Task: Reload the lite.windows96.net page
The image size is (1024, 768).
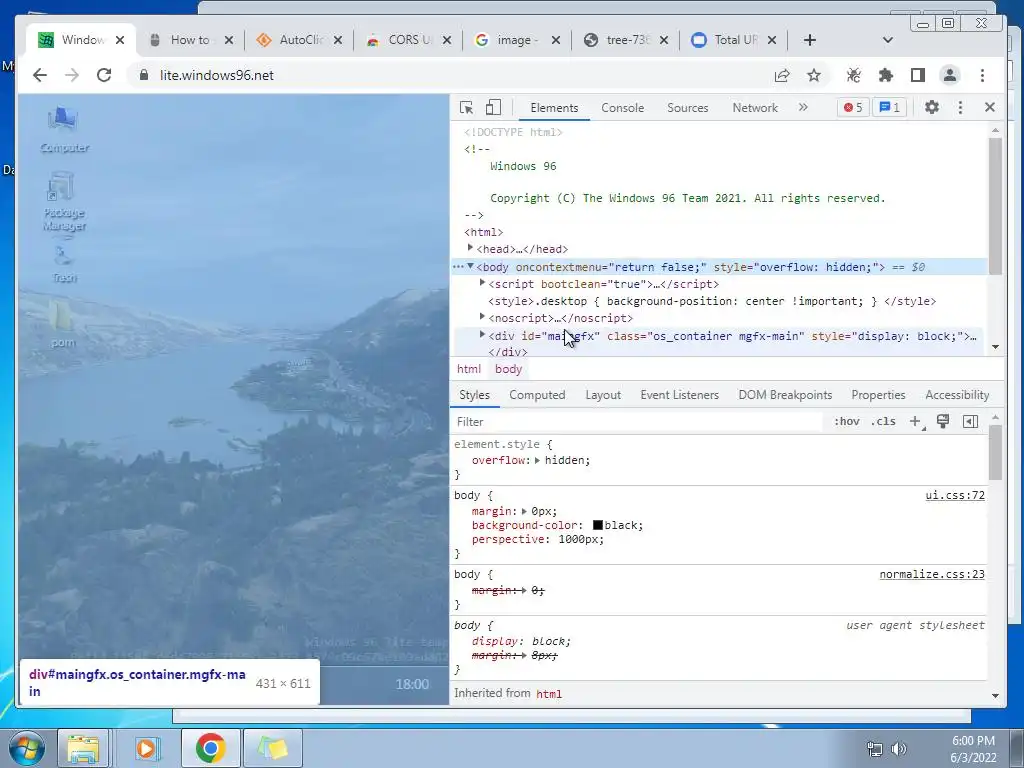Action: point(104,75)
